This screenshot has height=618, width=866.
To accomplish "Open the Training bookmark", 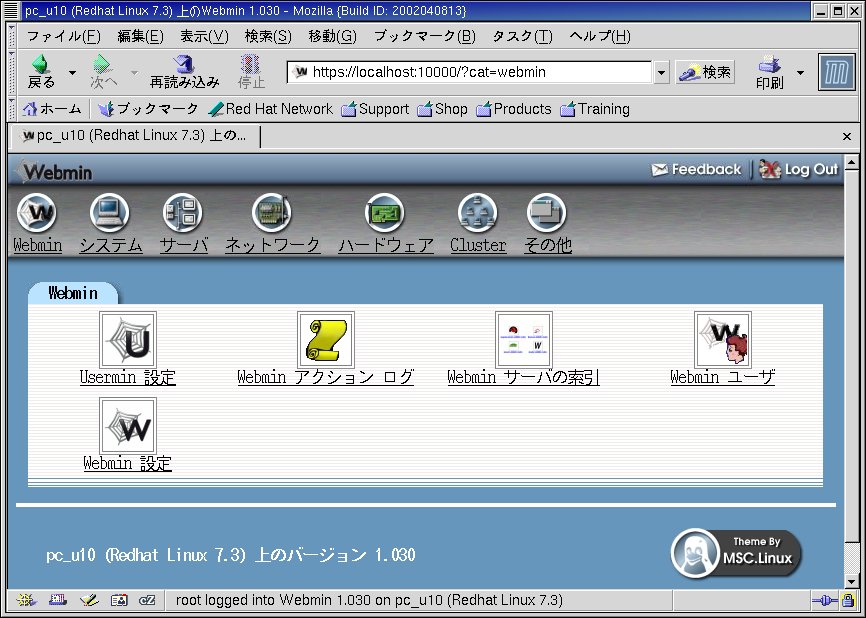I will pyautogui.click(x=595, y=109).
